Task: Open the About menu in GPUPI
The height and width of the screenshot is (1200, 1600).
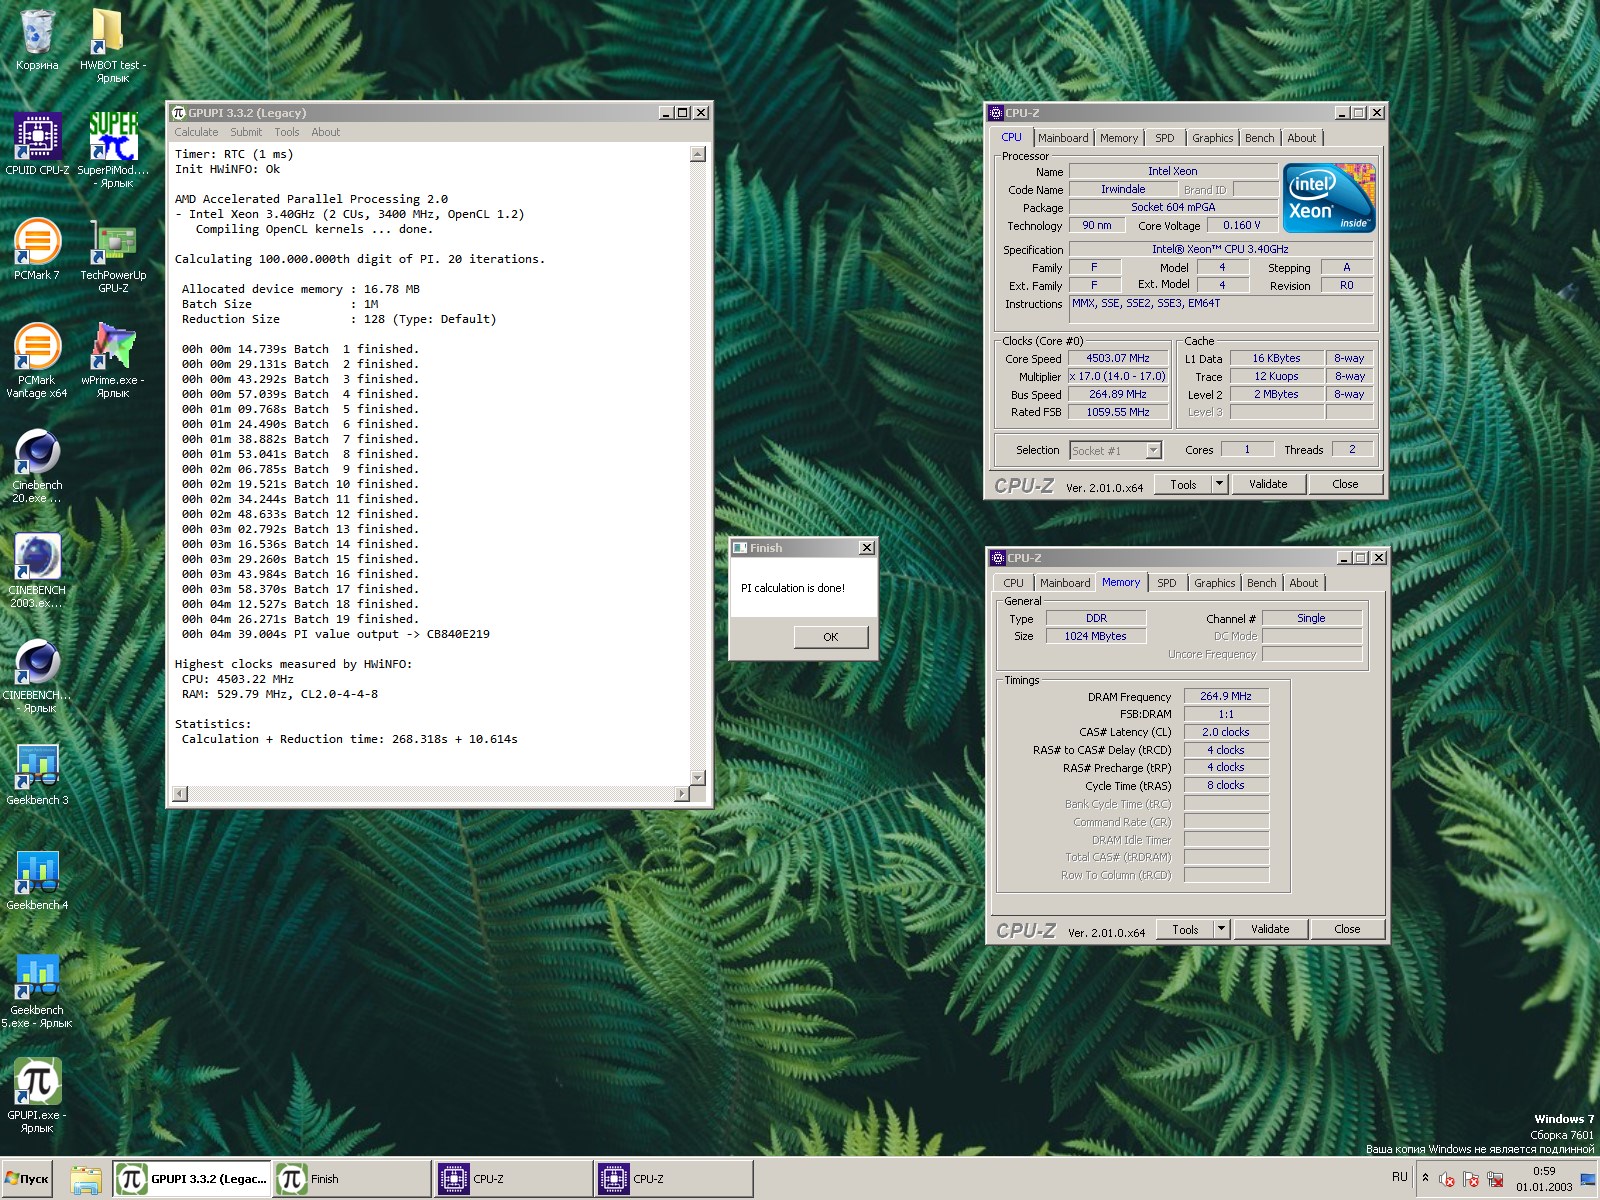Action: [x=325, y=132]
